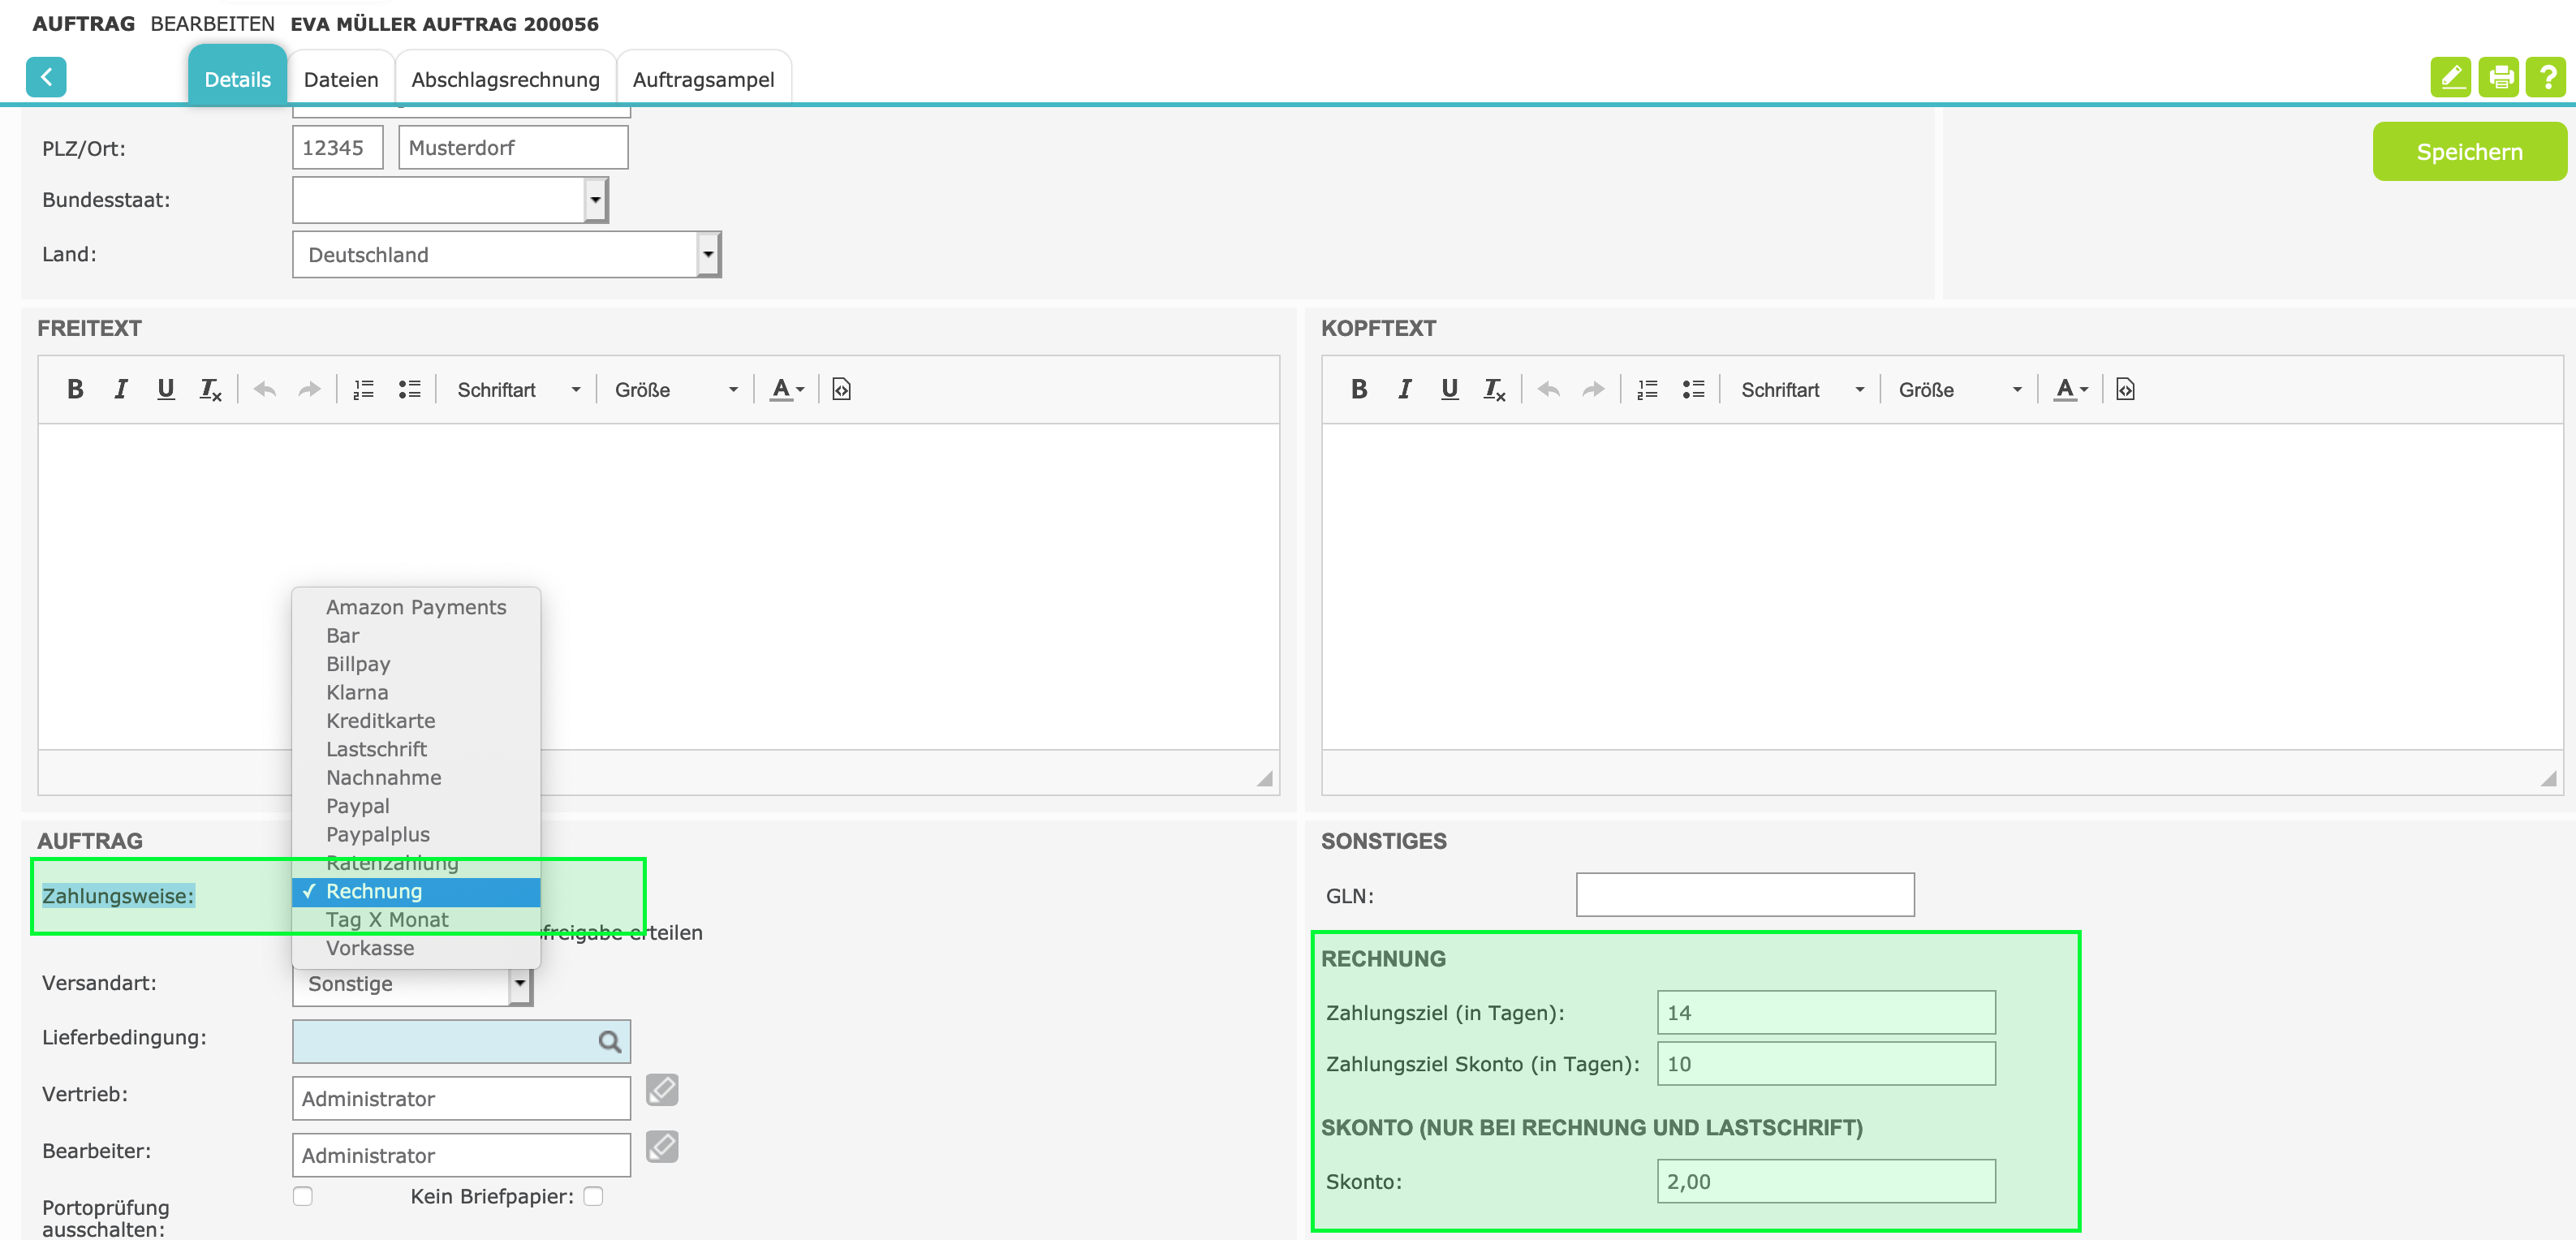Image resolution: width=2576 pixels, height=1240 pixels.
Task: Choose Paypal from the payment list
Action: coord(416,806)
